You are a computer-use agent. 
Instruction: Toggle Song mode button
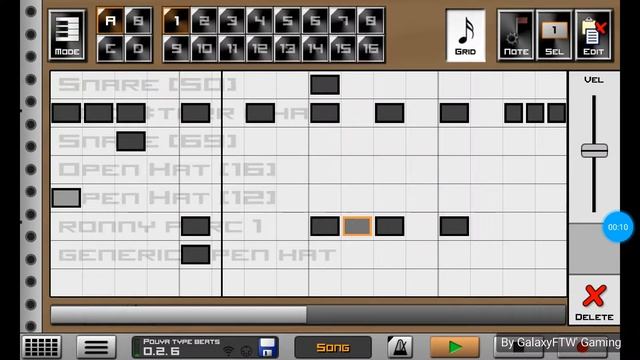(x=333, y=347)
